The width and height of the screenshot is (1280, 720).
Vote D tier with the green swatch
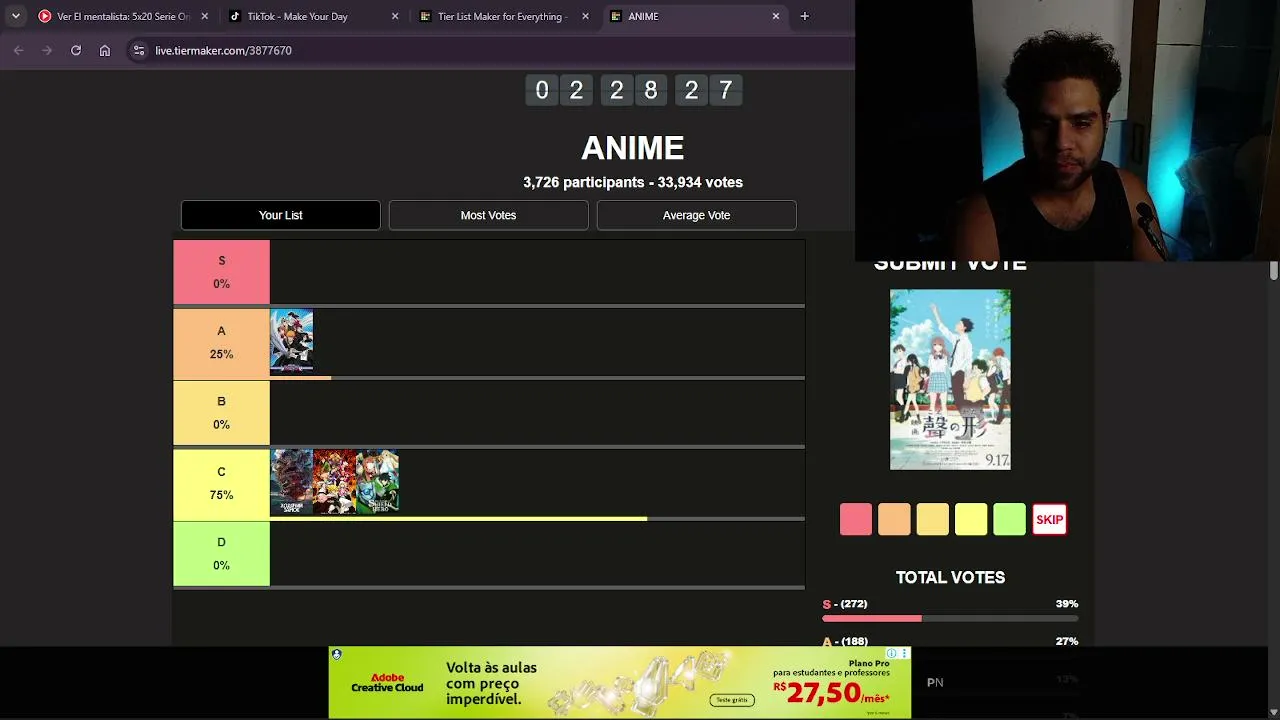click(1010, 519)
